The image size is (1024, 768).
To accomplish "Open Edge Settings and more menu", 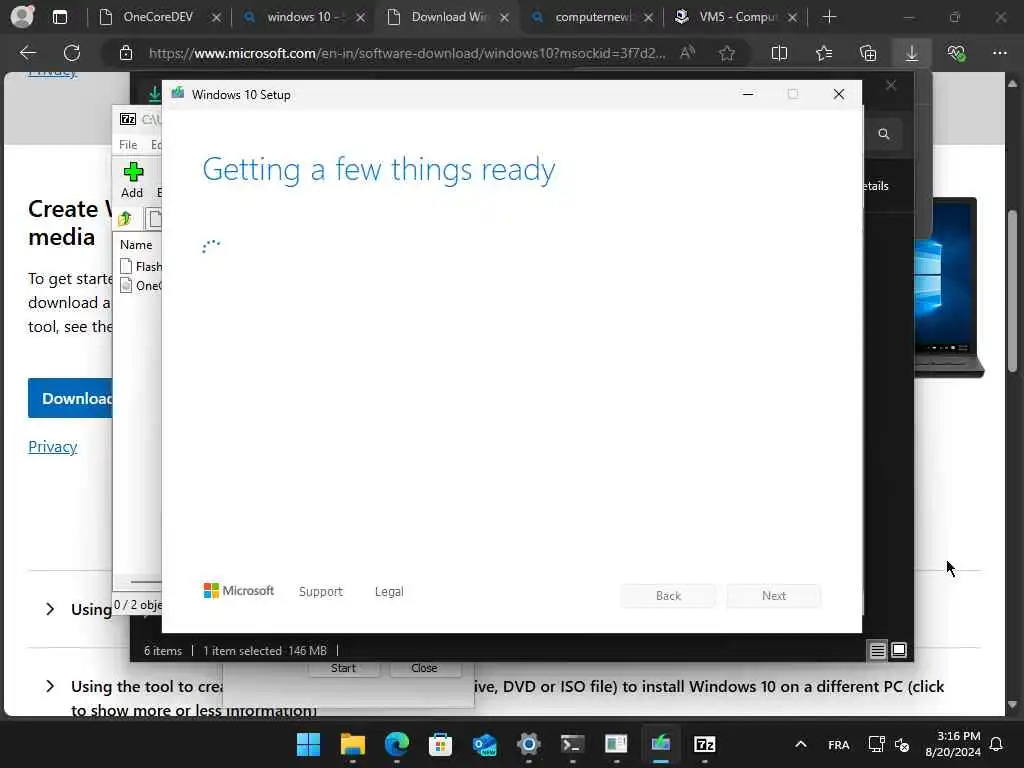I will pyautogui.click(x=1000, y=53).
